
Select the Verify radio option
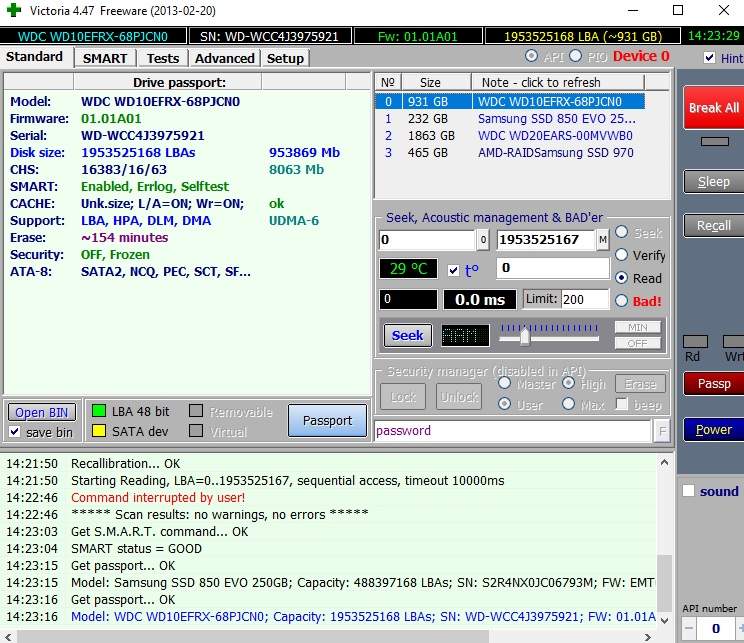622,255
